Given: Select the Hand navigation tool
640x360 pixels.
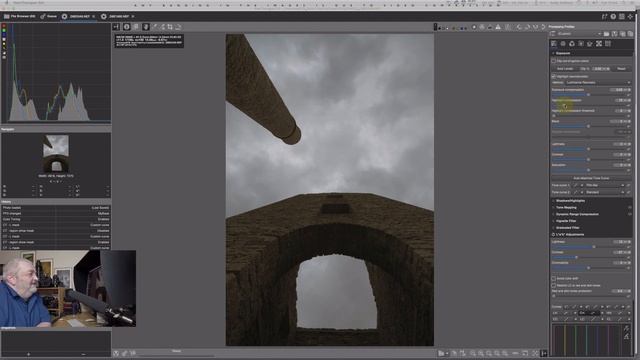Looking at the screenshot, I should [x=146, y=27].
